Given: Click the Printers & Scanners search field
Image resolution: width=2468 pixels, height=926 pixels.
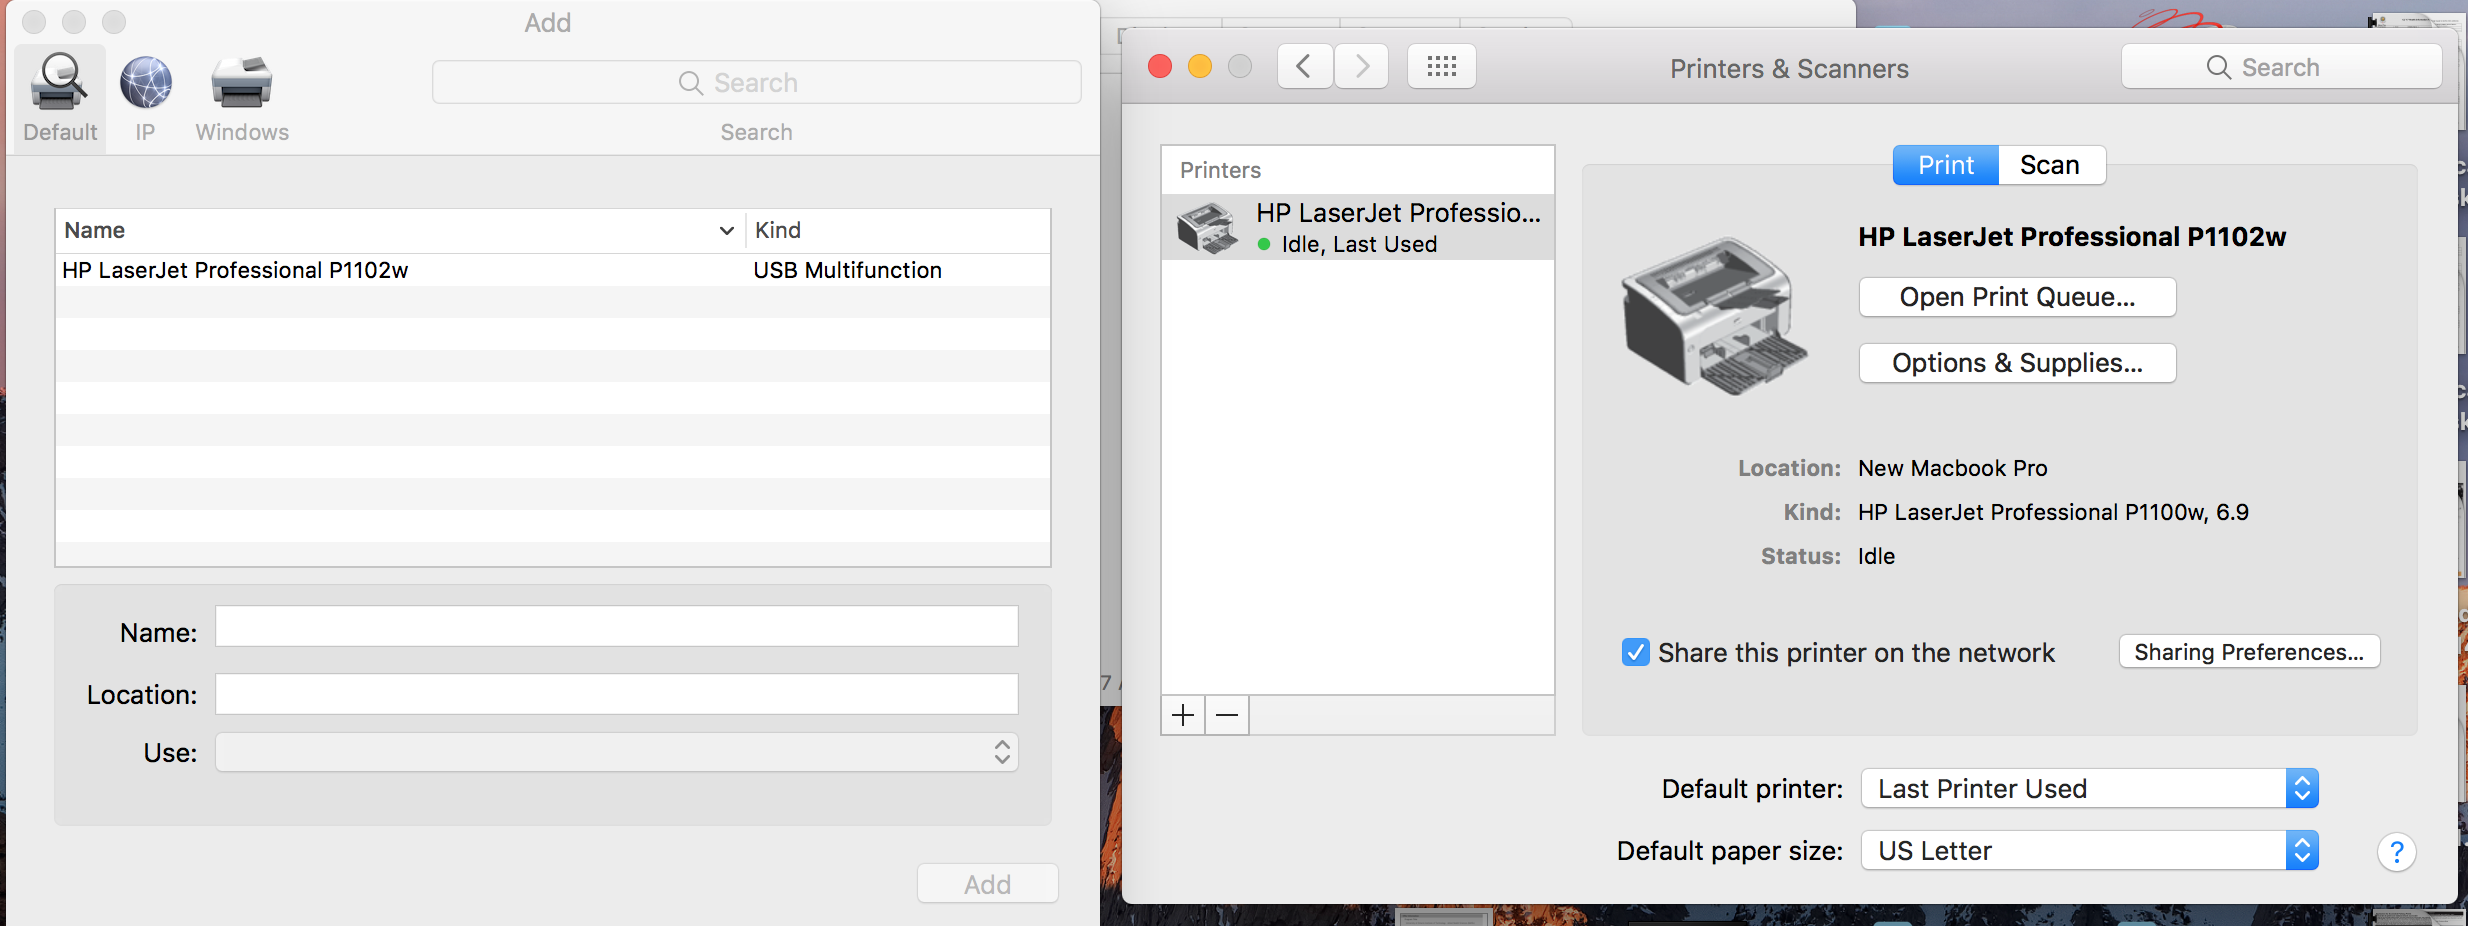Looking at the screenshot, I should (2281, 67).
